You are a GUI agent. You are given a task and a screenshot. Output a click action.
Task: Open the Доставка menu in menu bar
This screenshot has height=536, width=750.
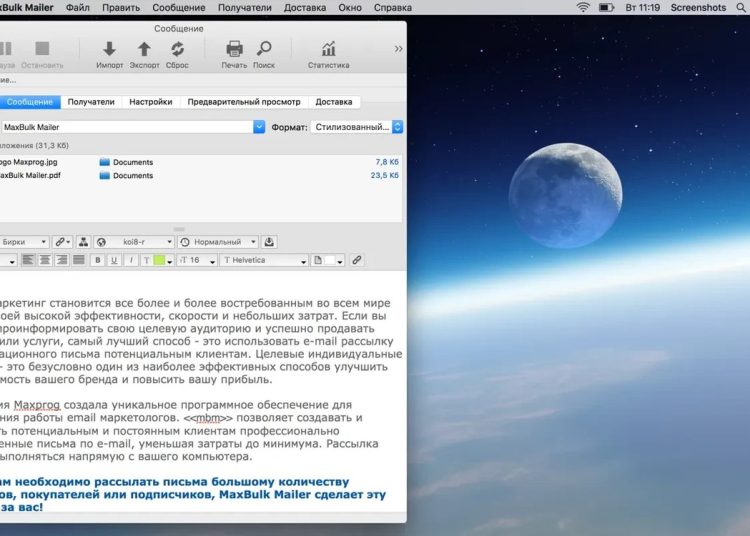[304, 7]
